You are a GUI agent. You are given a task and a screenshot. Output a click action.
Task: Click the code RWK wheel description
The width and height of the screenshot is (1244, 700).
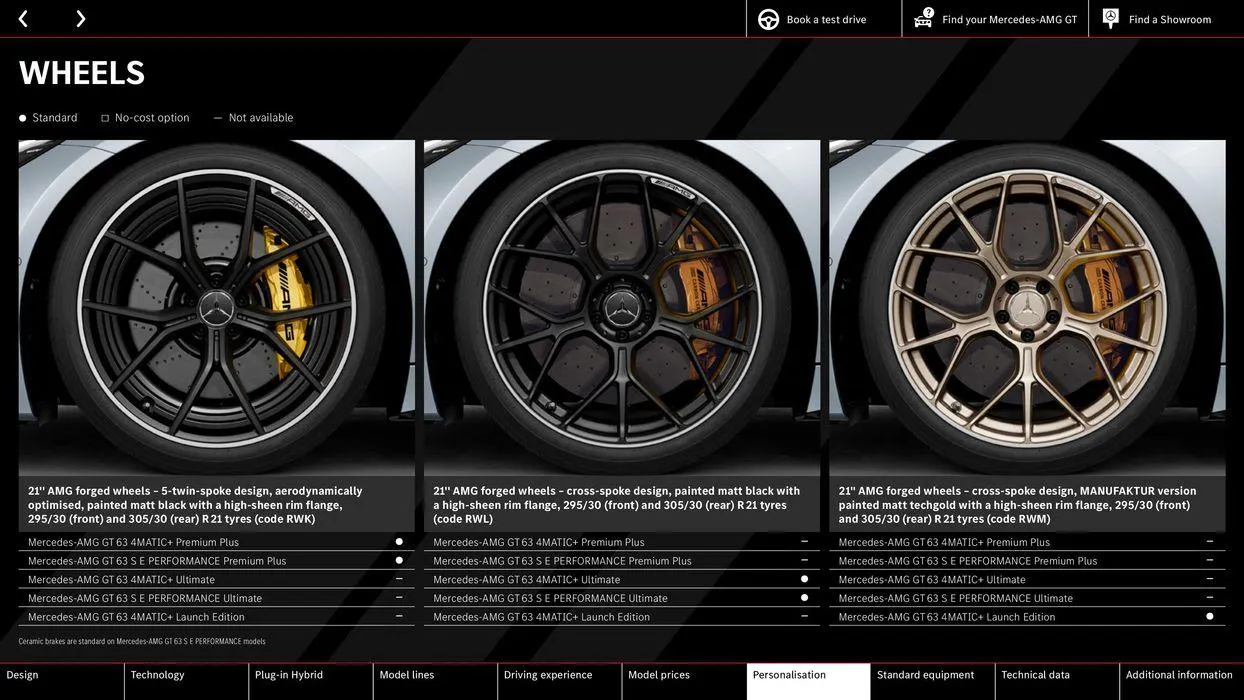[x=195, y=505]
